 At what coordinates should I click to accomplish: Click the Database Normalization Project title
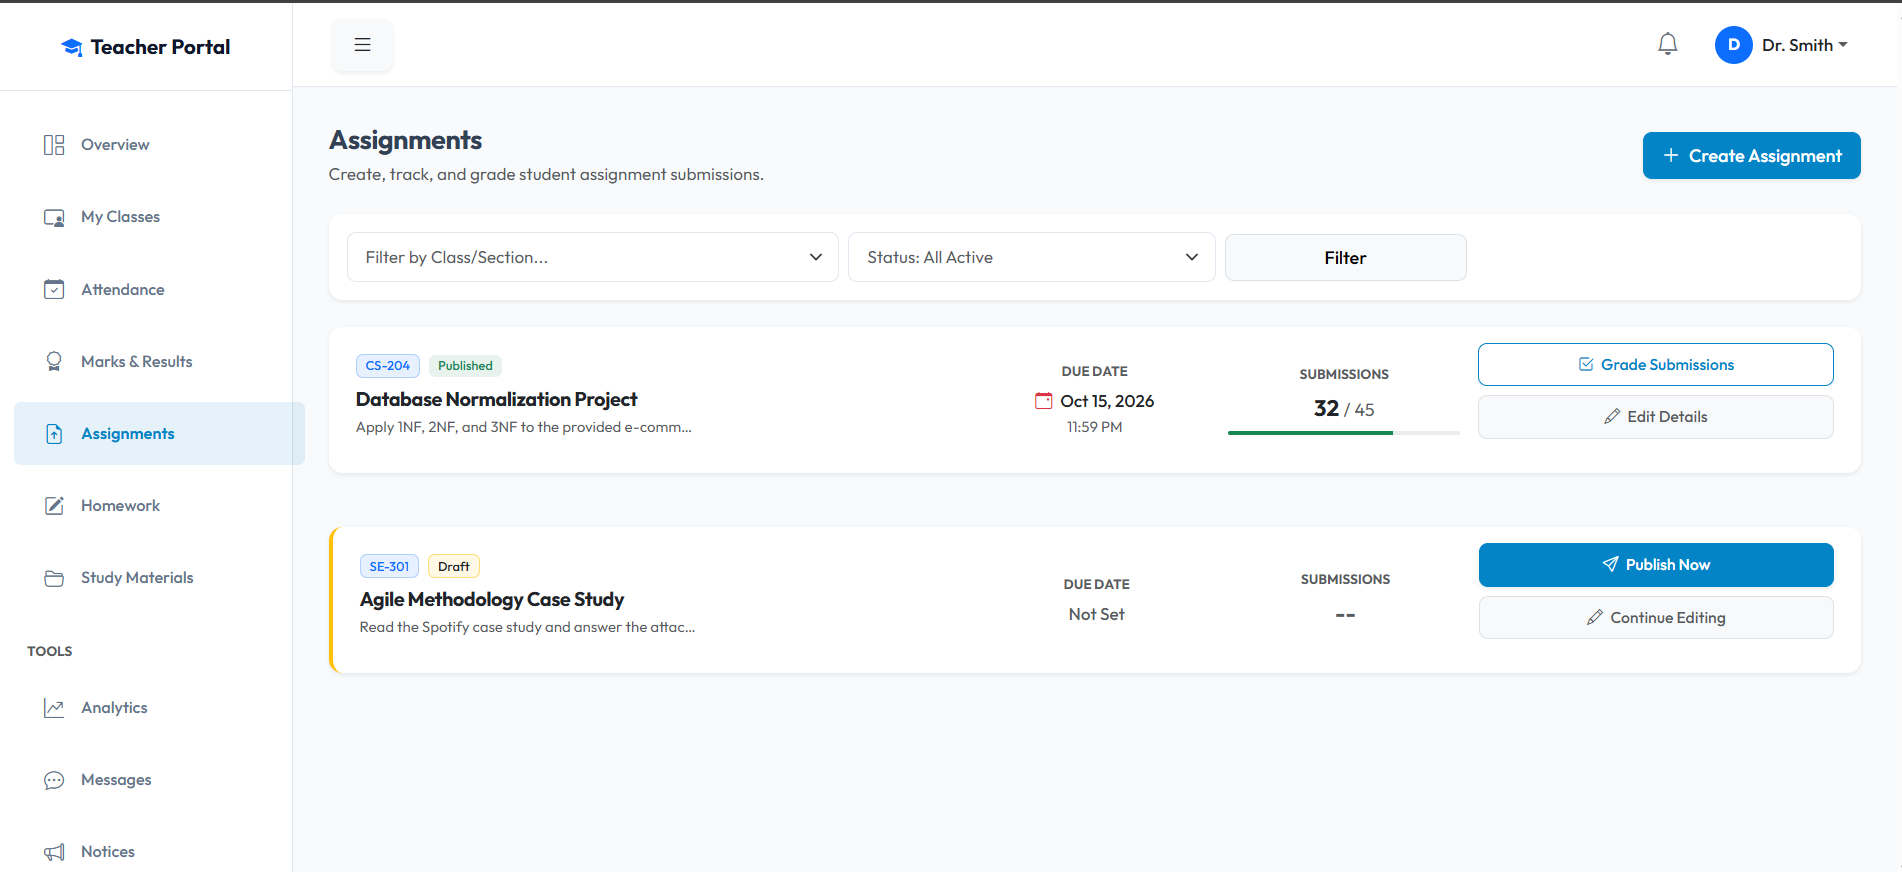pyautogui.click(x=496, y=400)
